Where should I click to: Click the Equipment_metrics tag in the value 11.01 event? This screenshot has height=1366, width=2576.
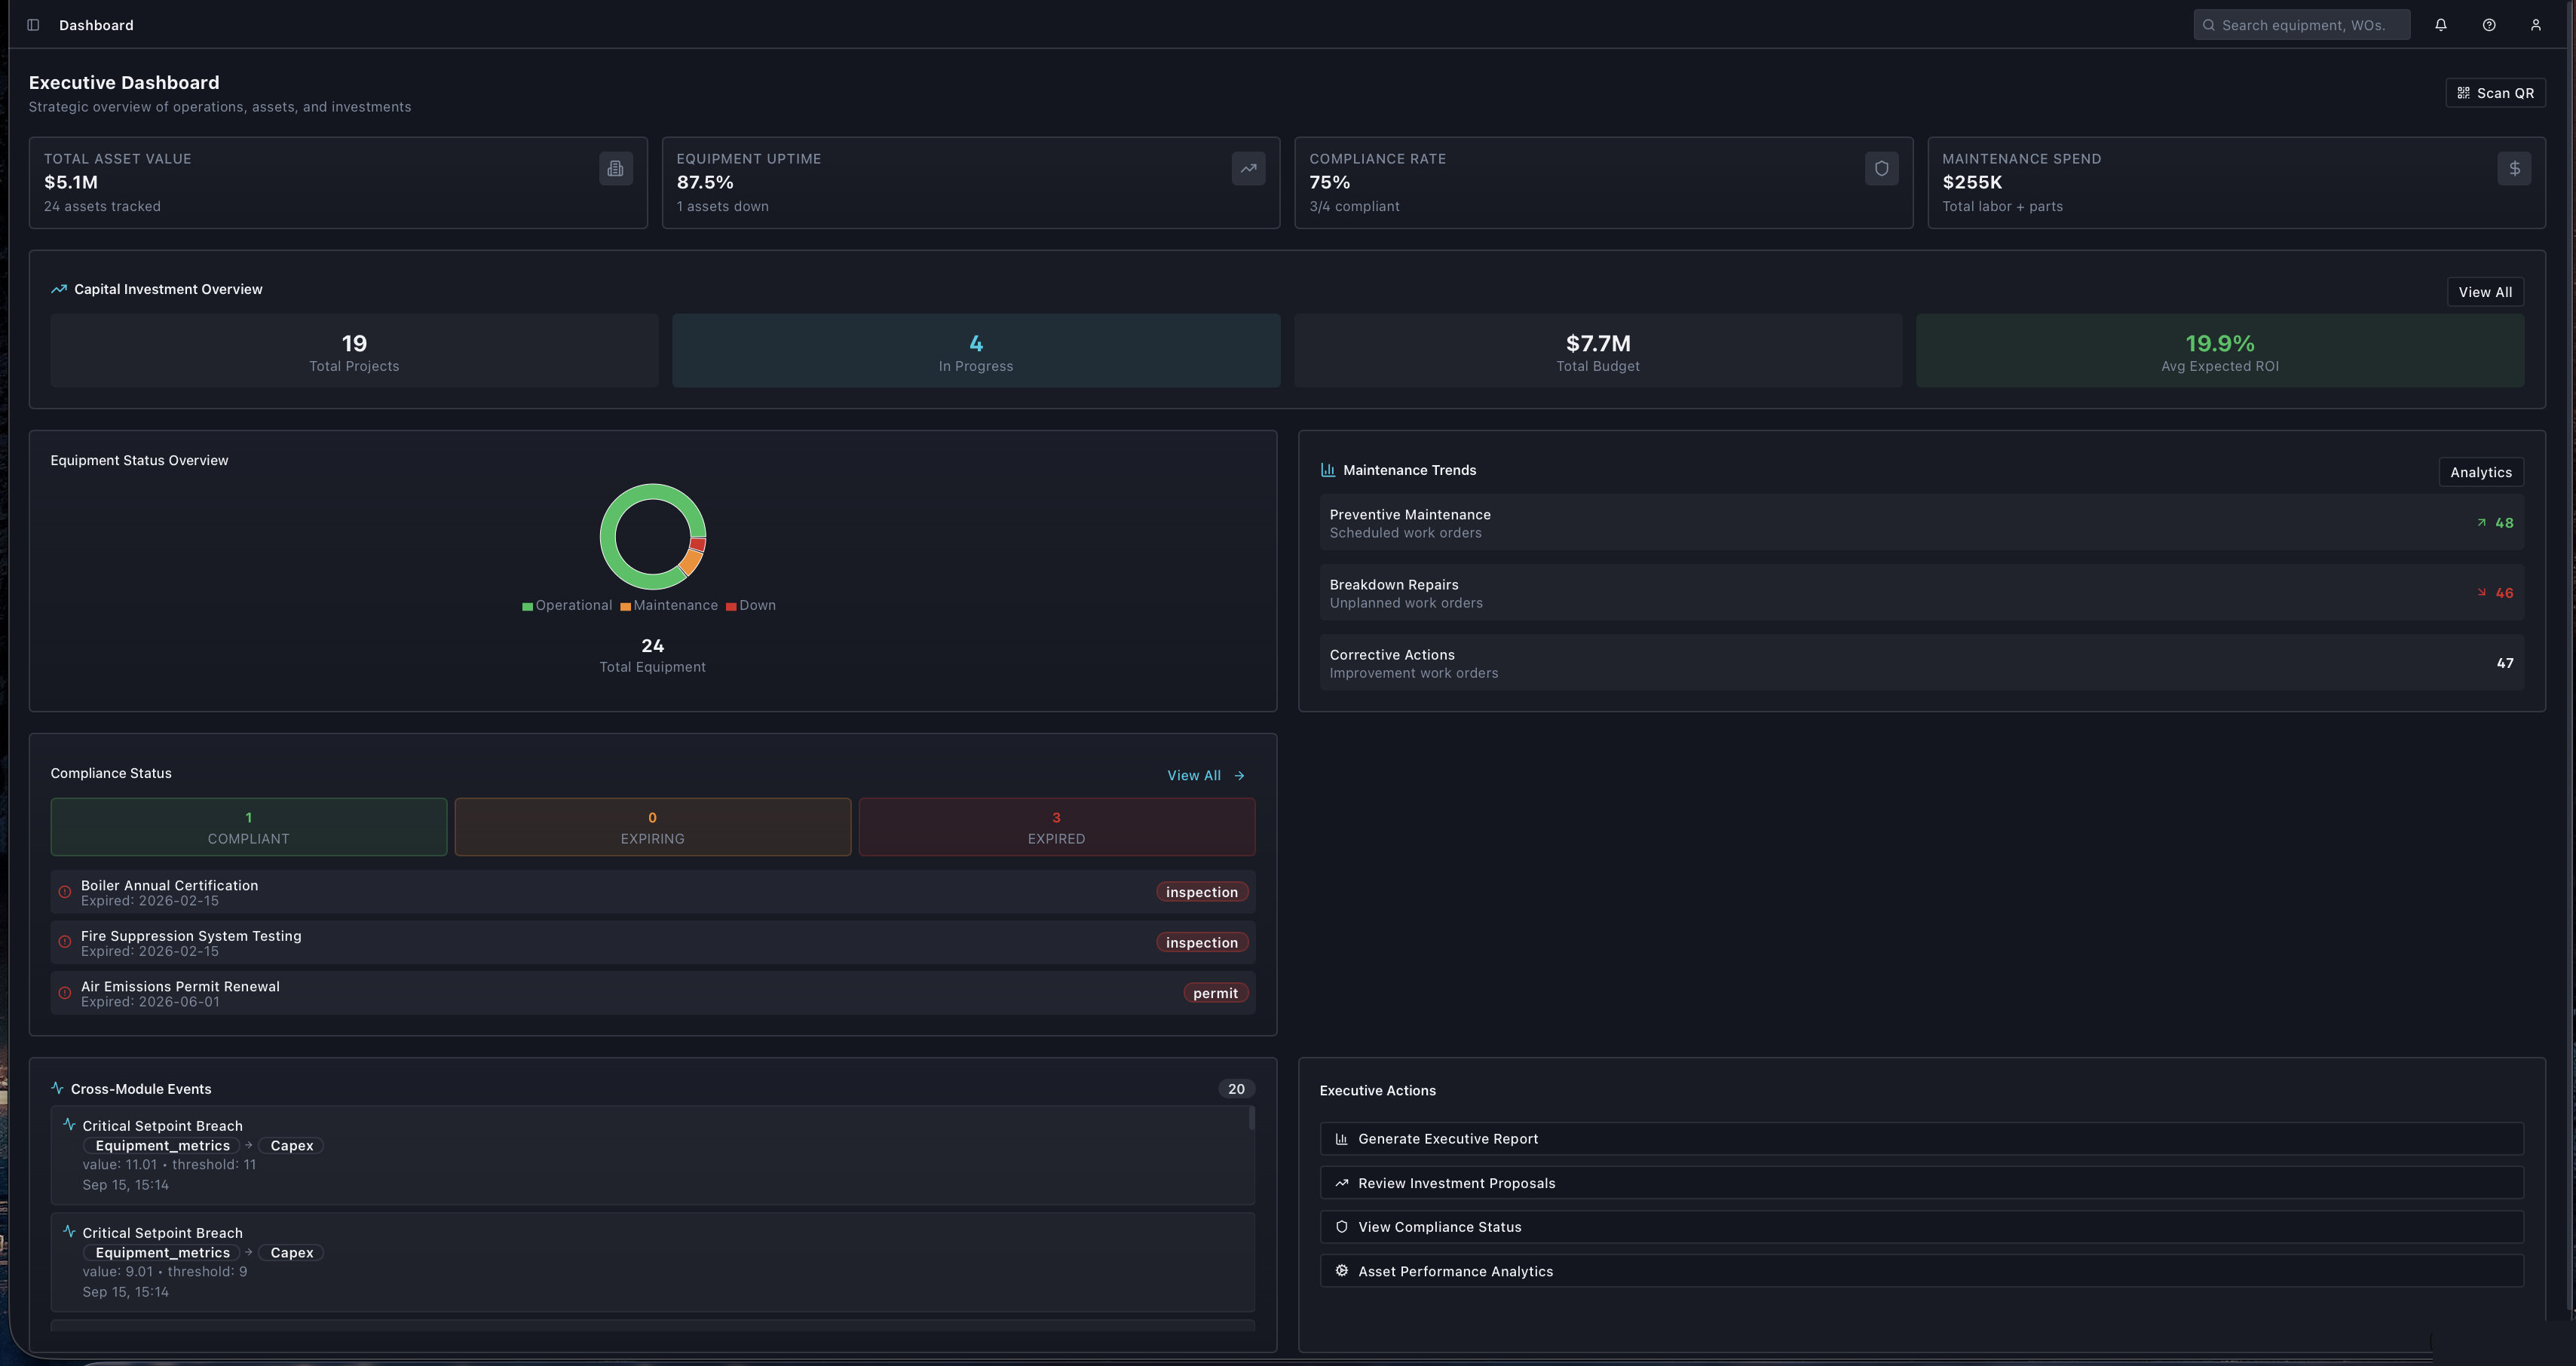163,1146
